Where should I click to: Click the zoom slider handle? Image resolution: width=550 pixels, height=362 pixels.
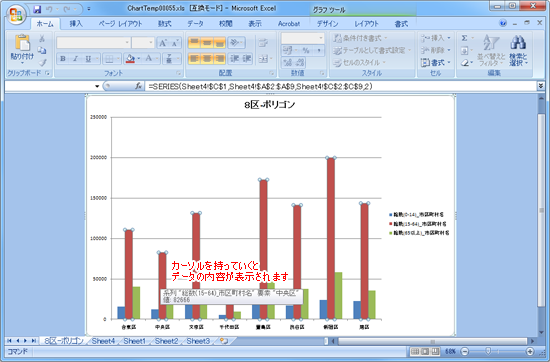click(x=488, y=351)
